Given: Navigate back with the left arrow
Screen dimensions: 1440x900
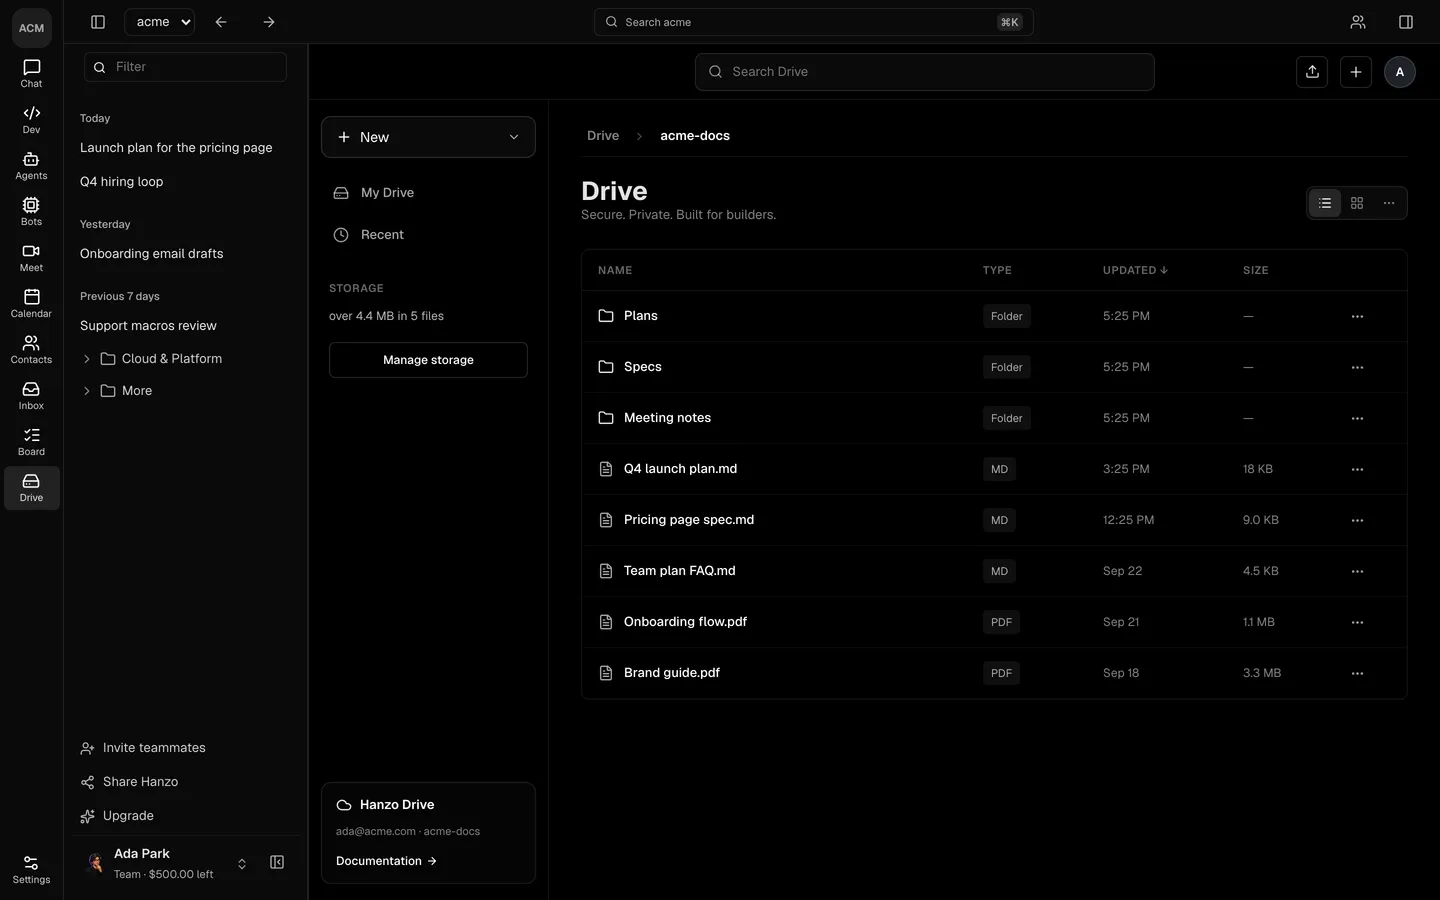Looking at the screenshot, I should click(221, 22).
